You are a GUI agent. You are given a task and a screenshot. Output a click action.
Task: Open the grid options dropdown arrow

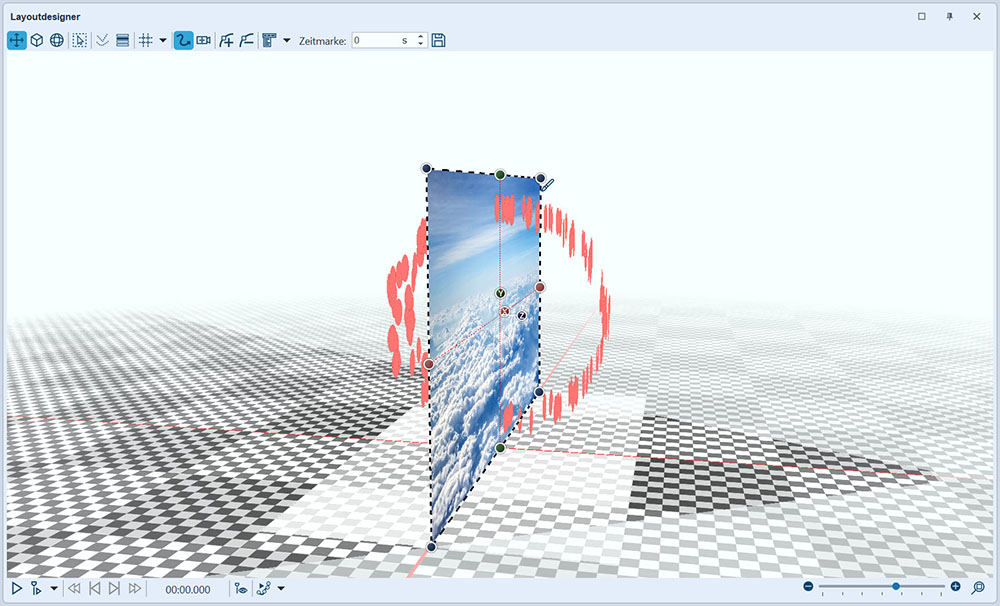tap(163, 41)
